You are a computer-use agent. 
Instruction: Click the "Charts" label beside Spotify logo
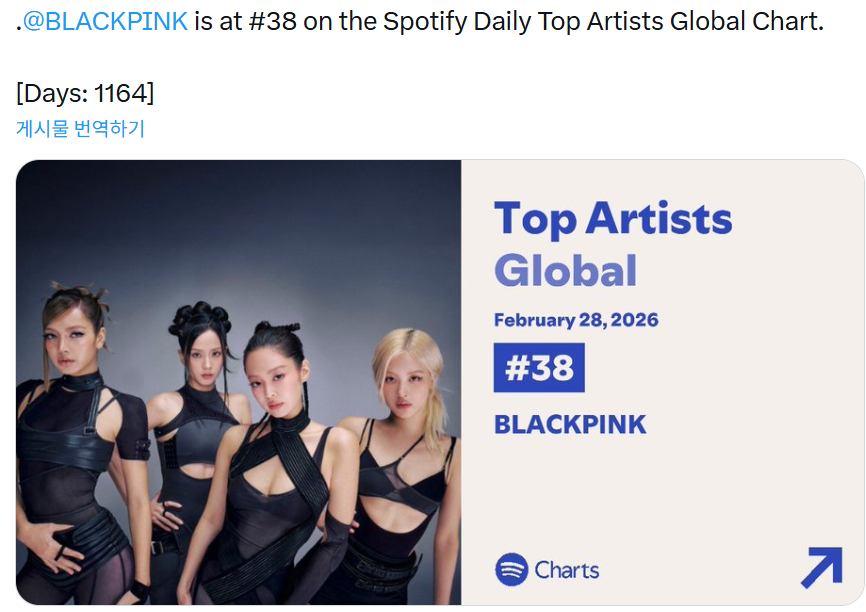point(567,570)
